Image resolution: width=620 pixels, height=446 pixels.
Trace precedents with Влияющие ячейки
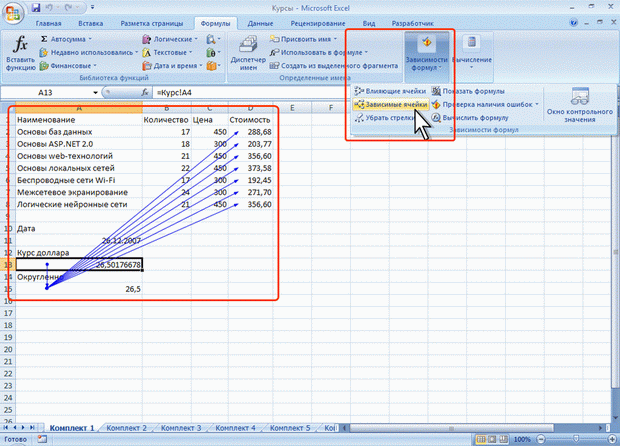(390, 91)
